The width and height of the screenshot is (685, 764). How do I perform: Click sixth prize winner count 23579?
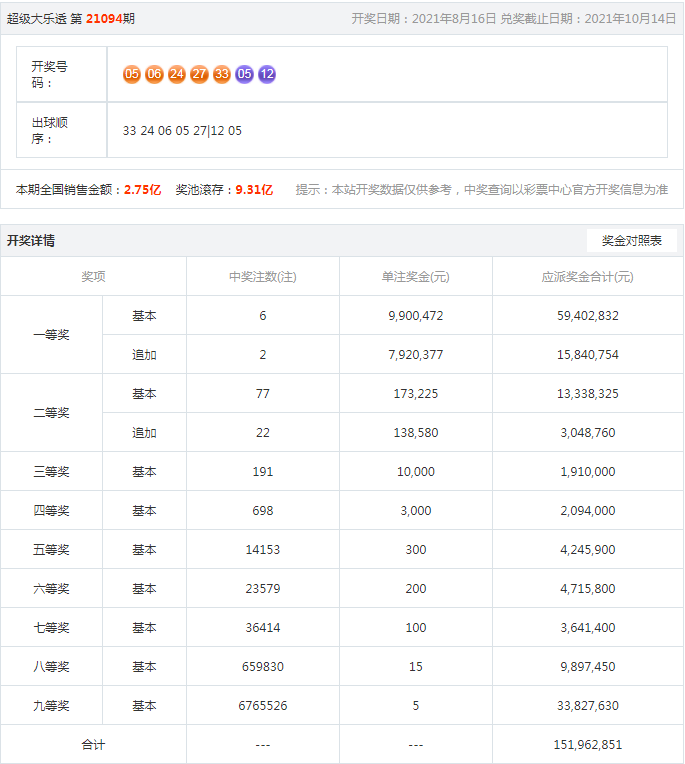coord(263,589)
